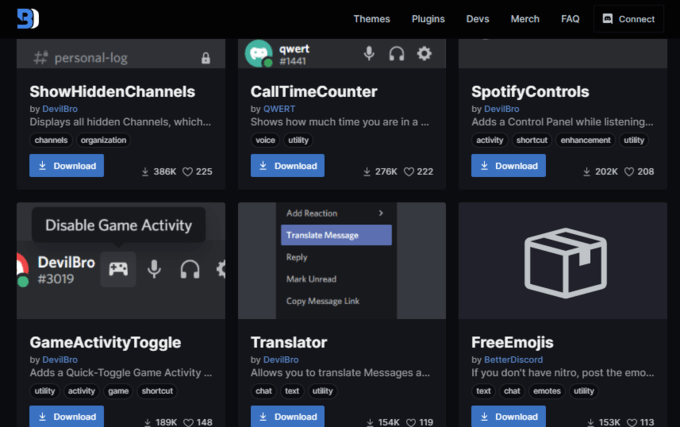
Task: Click the heart icon on Translator card
Action: tap(407, 422)
